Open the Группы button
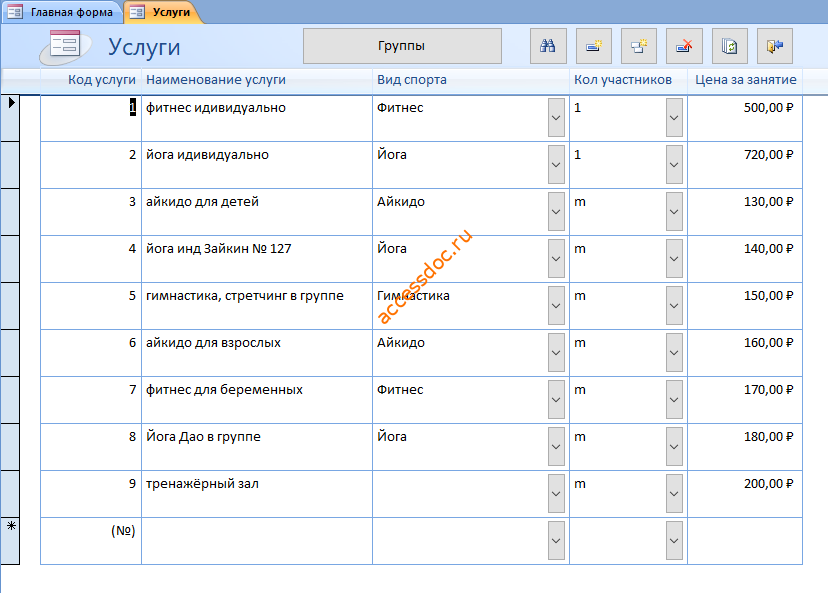Viewport: 828px width, 593px height. 402,46
